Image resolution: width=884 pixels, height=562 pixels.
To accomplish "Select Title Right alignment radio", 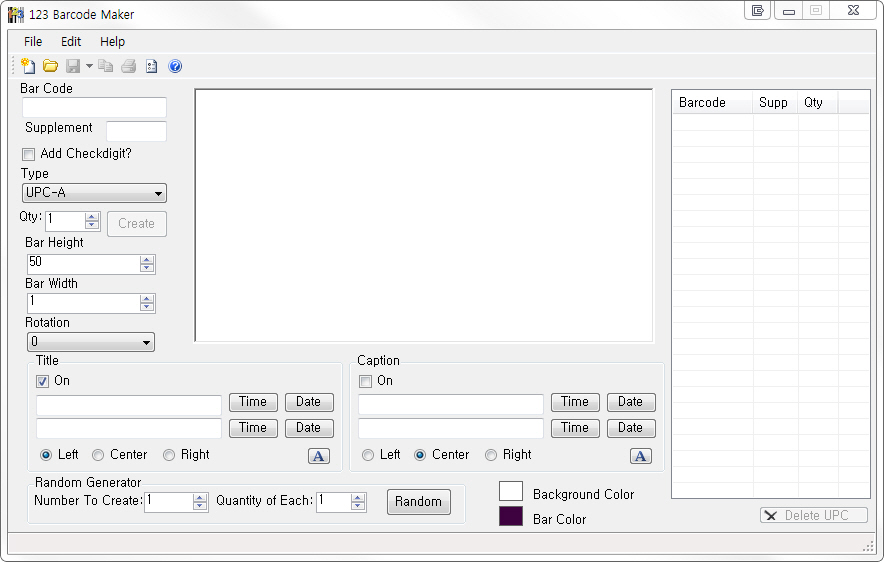I will [169, 455].
